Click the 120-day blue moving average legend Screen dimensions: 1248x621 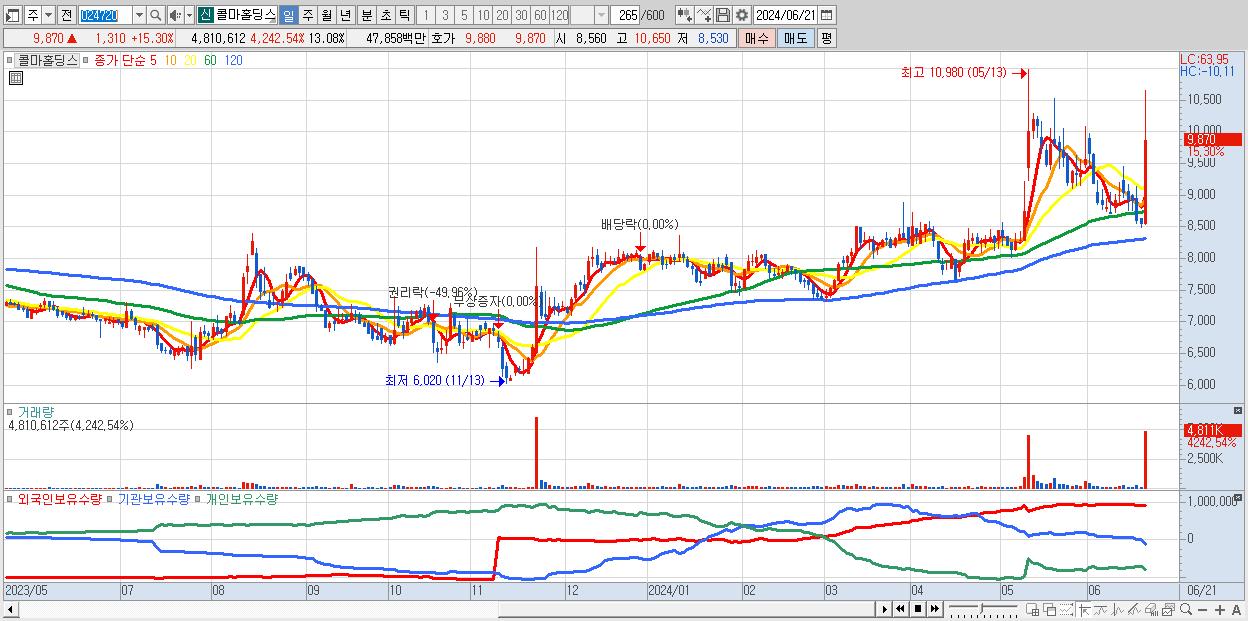coord(233,60)
